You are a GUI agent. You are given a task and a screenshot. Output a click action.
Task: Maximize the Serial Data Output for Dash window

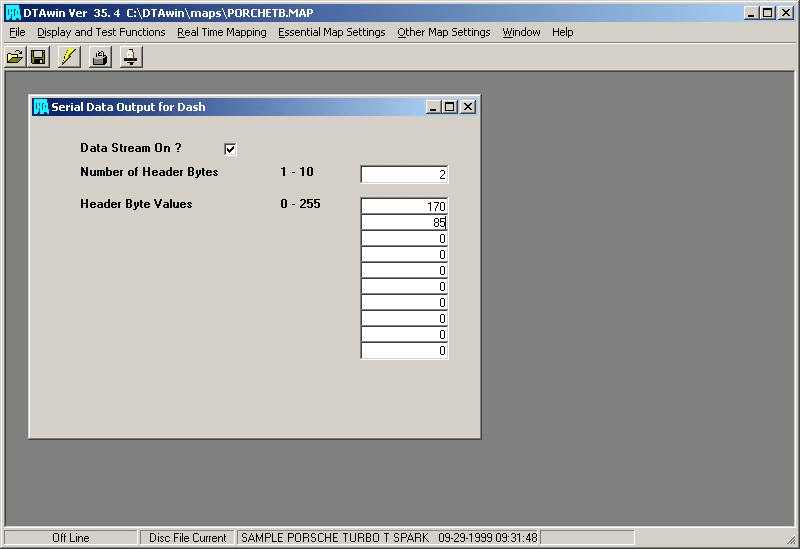pyautogui.click(x=449, y=107)
